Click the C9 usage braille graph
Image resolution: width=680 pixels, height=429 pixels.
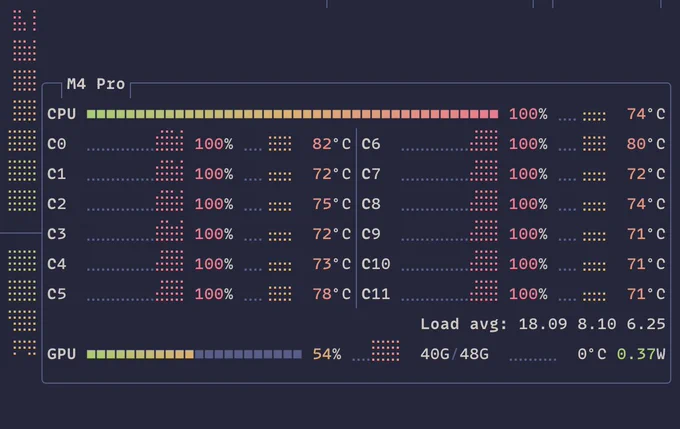[449, 231]
